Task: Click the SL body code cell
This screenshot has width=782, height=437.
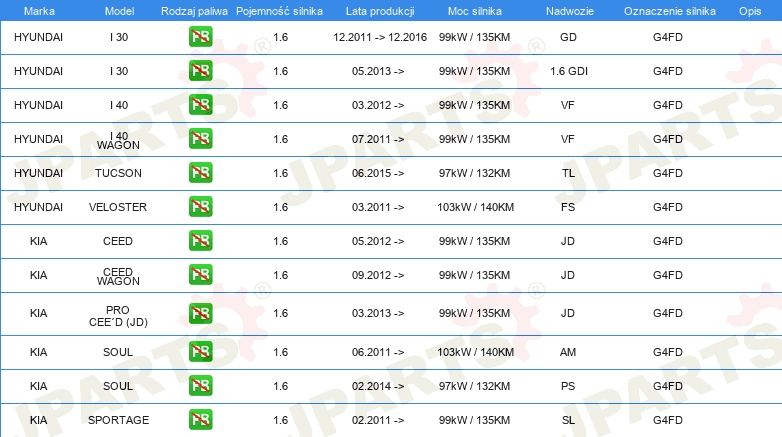Action: 568,420
